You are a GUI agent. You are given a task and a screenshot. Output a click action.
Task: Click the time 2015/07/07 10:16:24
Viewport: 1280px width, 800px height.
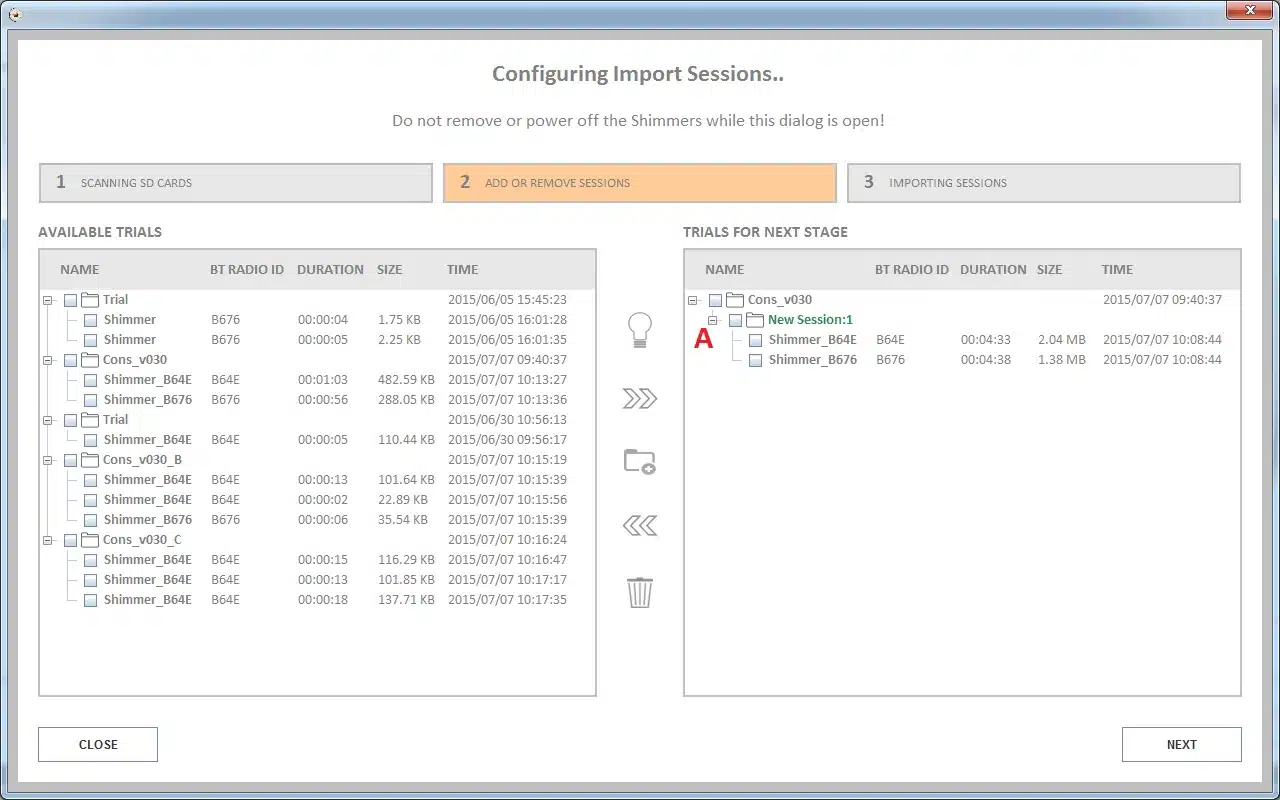point(507,540)
